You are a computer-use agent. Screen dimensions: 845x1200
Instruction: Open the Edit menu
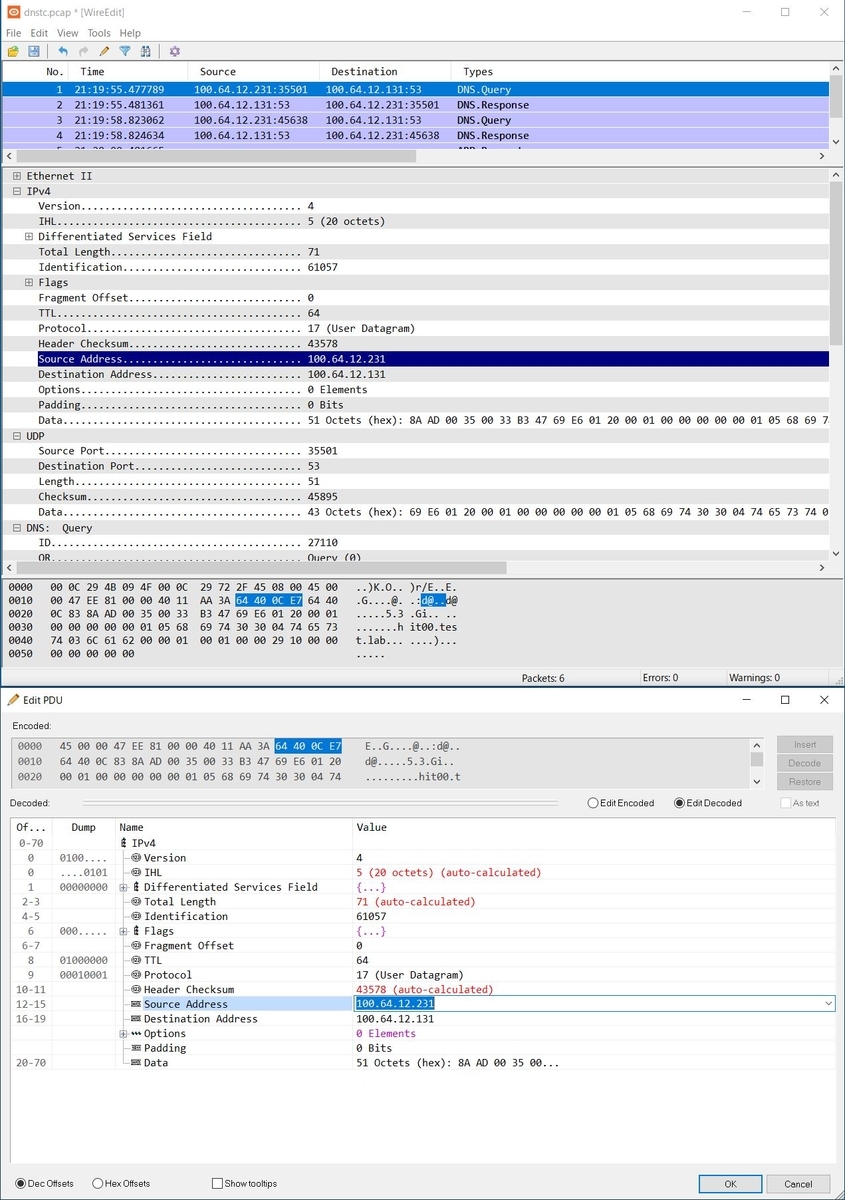pos(39,33)
